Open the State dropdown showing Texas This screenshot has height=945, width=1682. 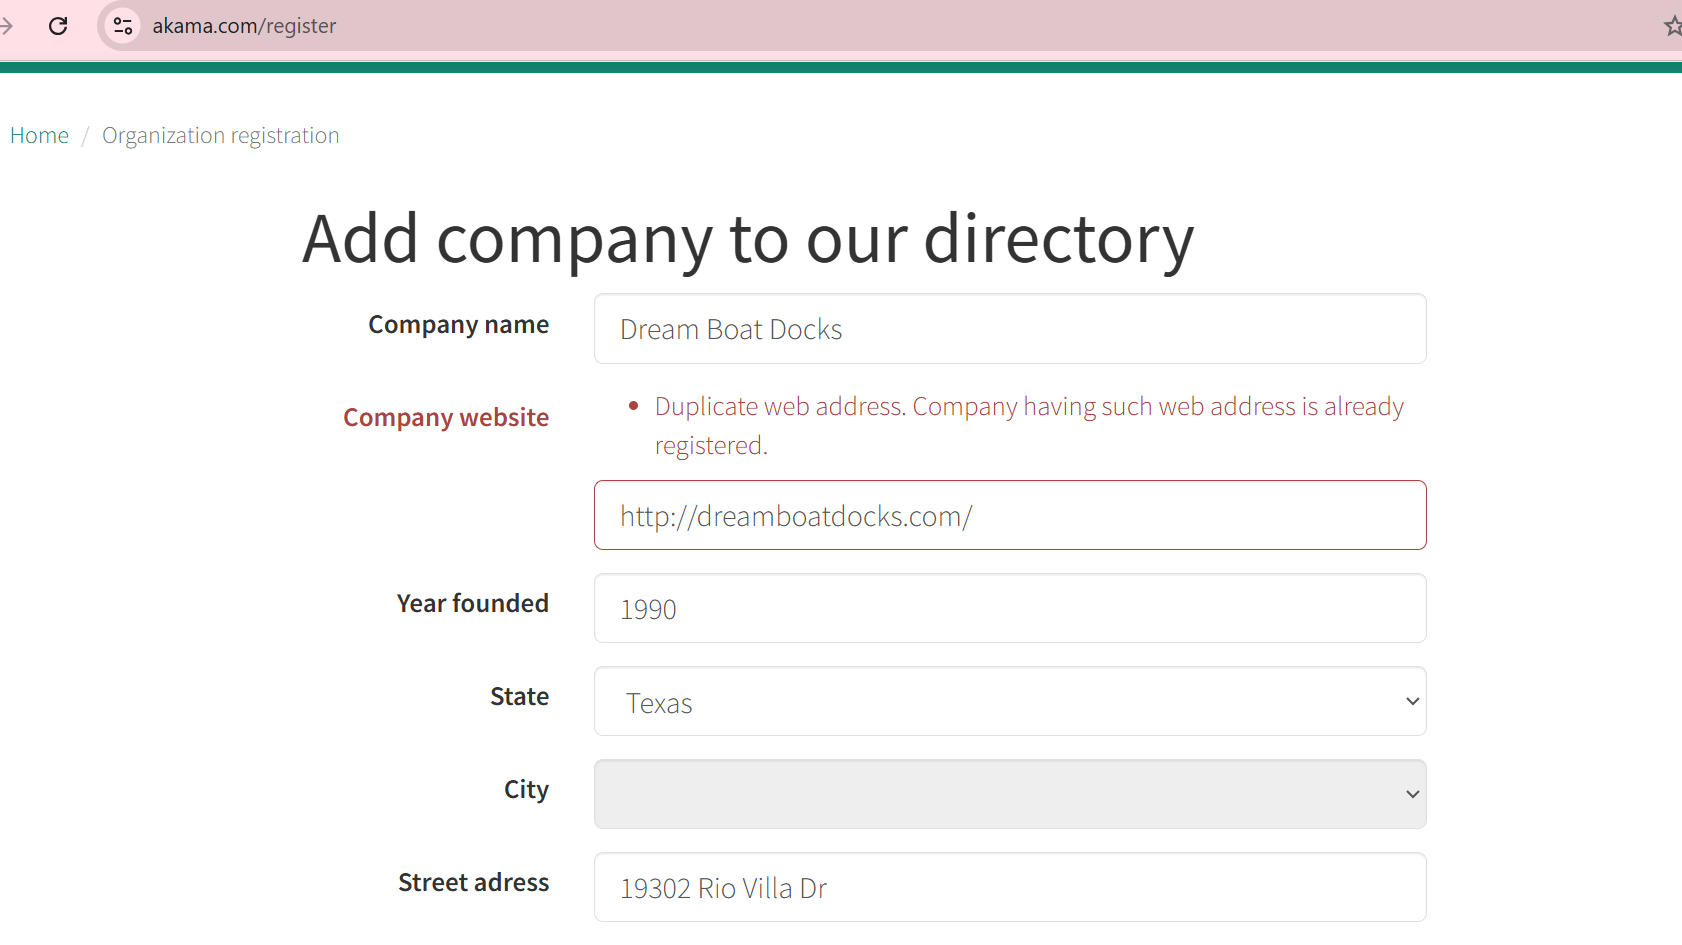tap(1009, 702)
